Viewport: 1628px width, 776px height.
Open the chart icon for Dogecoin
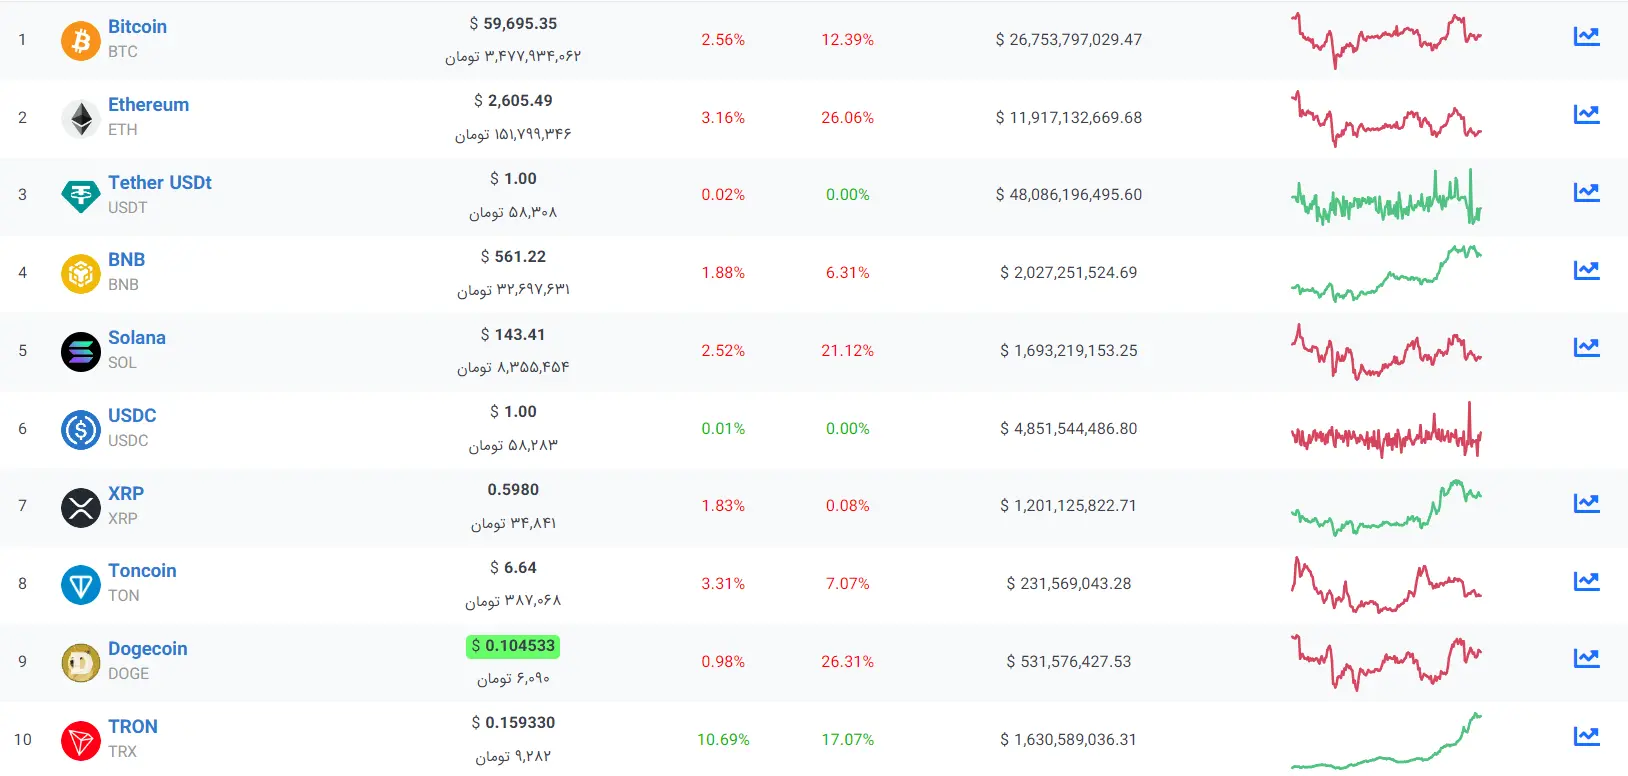tap(1587, 658)
